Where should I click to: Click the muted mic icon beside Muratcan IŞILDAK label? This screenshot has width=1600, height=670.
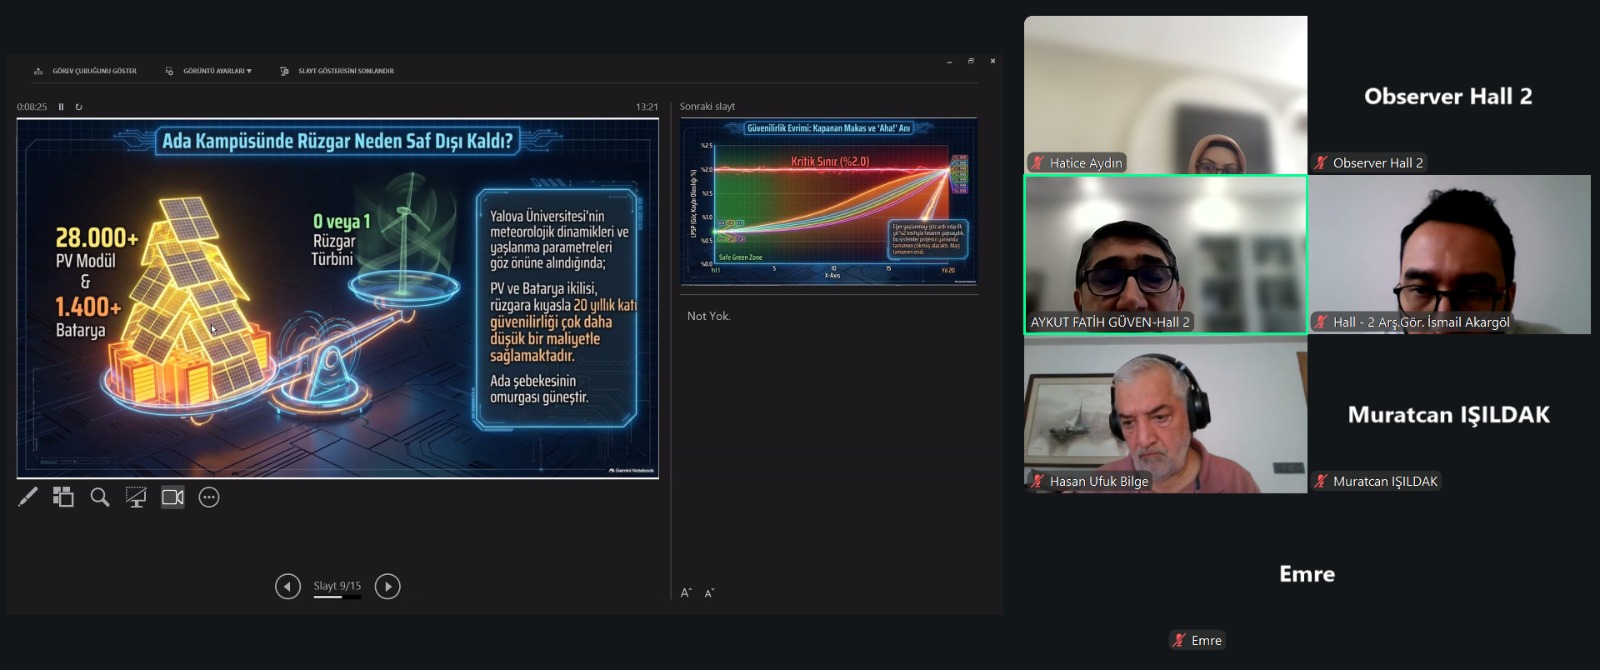1321,481
